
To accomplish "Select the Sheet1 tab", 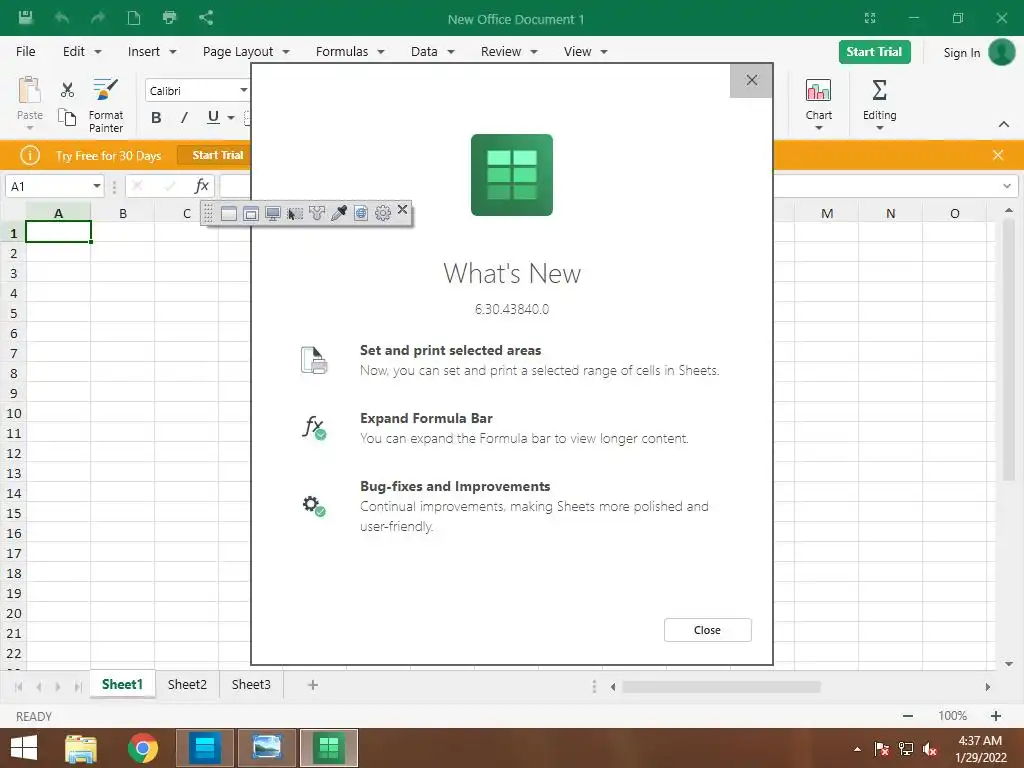I will tap(122, 684).
